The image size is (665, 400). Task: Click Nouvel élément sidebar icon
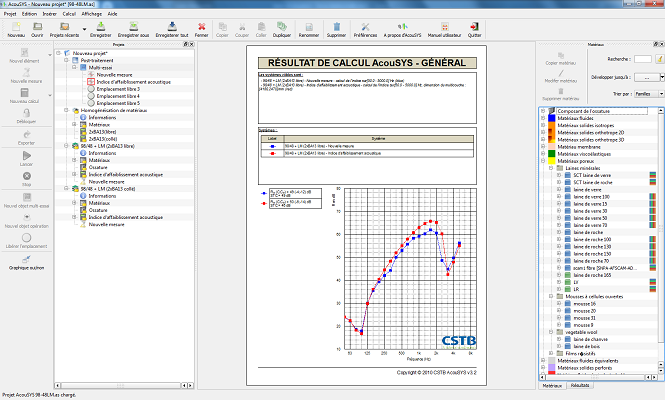25,53
